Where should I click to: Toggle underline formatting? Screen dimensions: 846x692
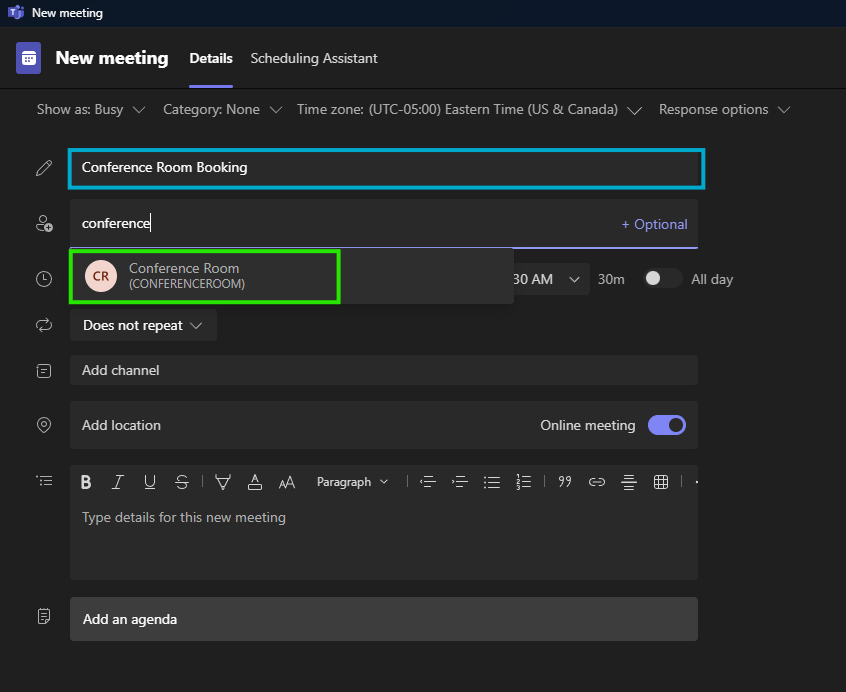click(x=149, y=482)
